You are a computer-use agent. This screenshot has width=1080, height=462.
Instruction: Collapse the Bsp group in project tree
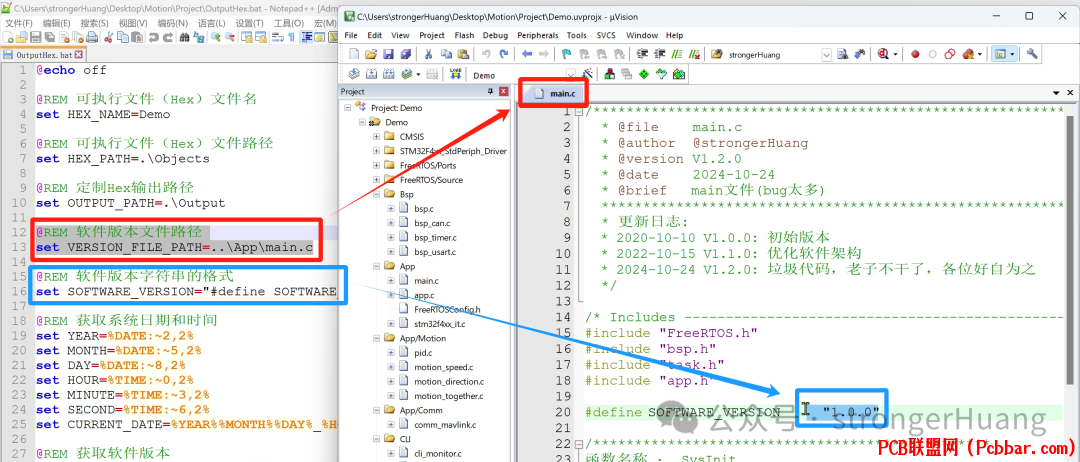pyautogui.click(x=377, y=194)
